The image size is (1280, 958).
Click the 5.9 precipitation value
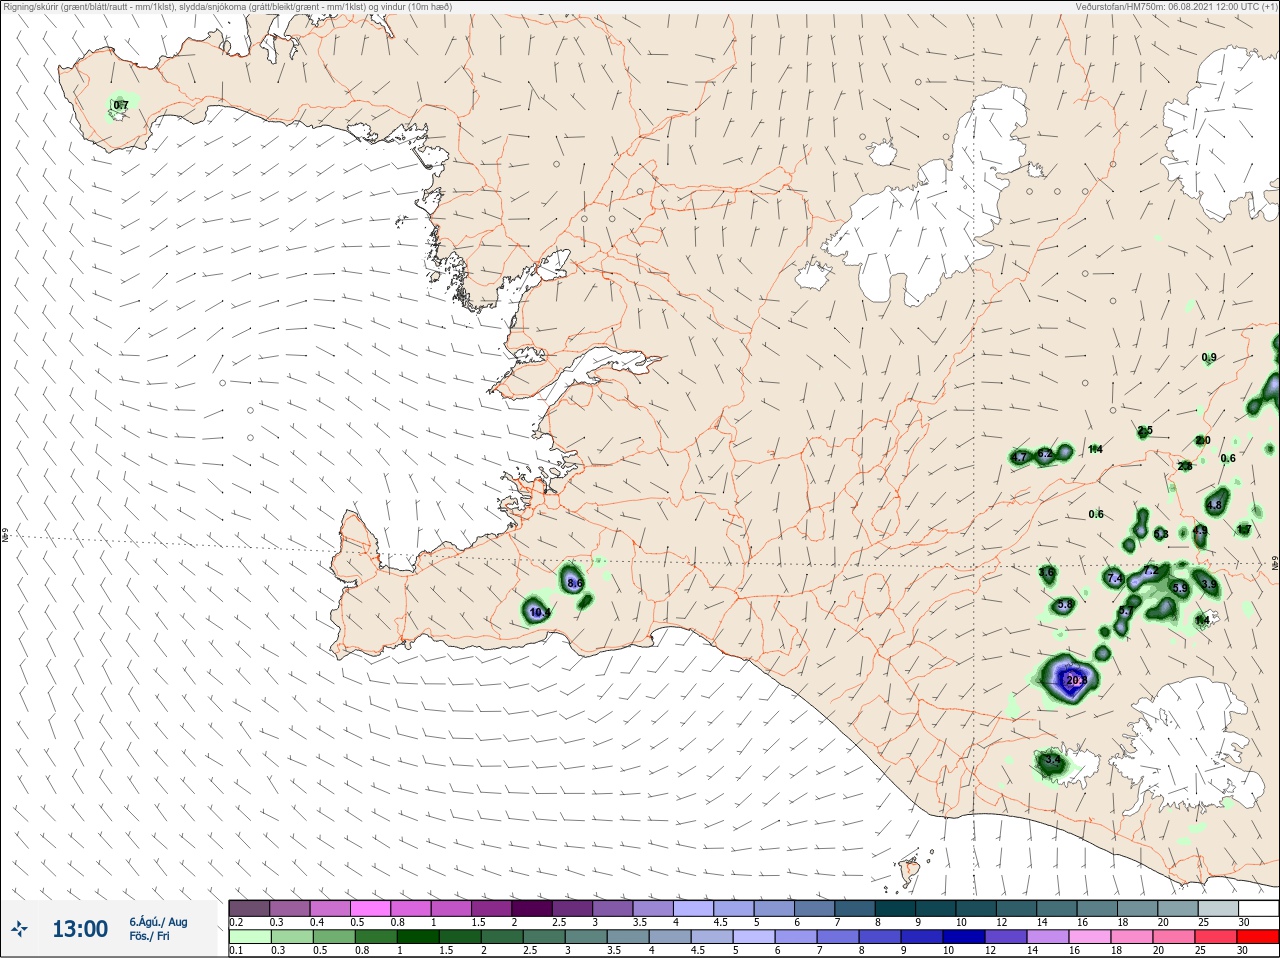(1180, 589)
